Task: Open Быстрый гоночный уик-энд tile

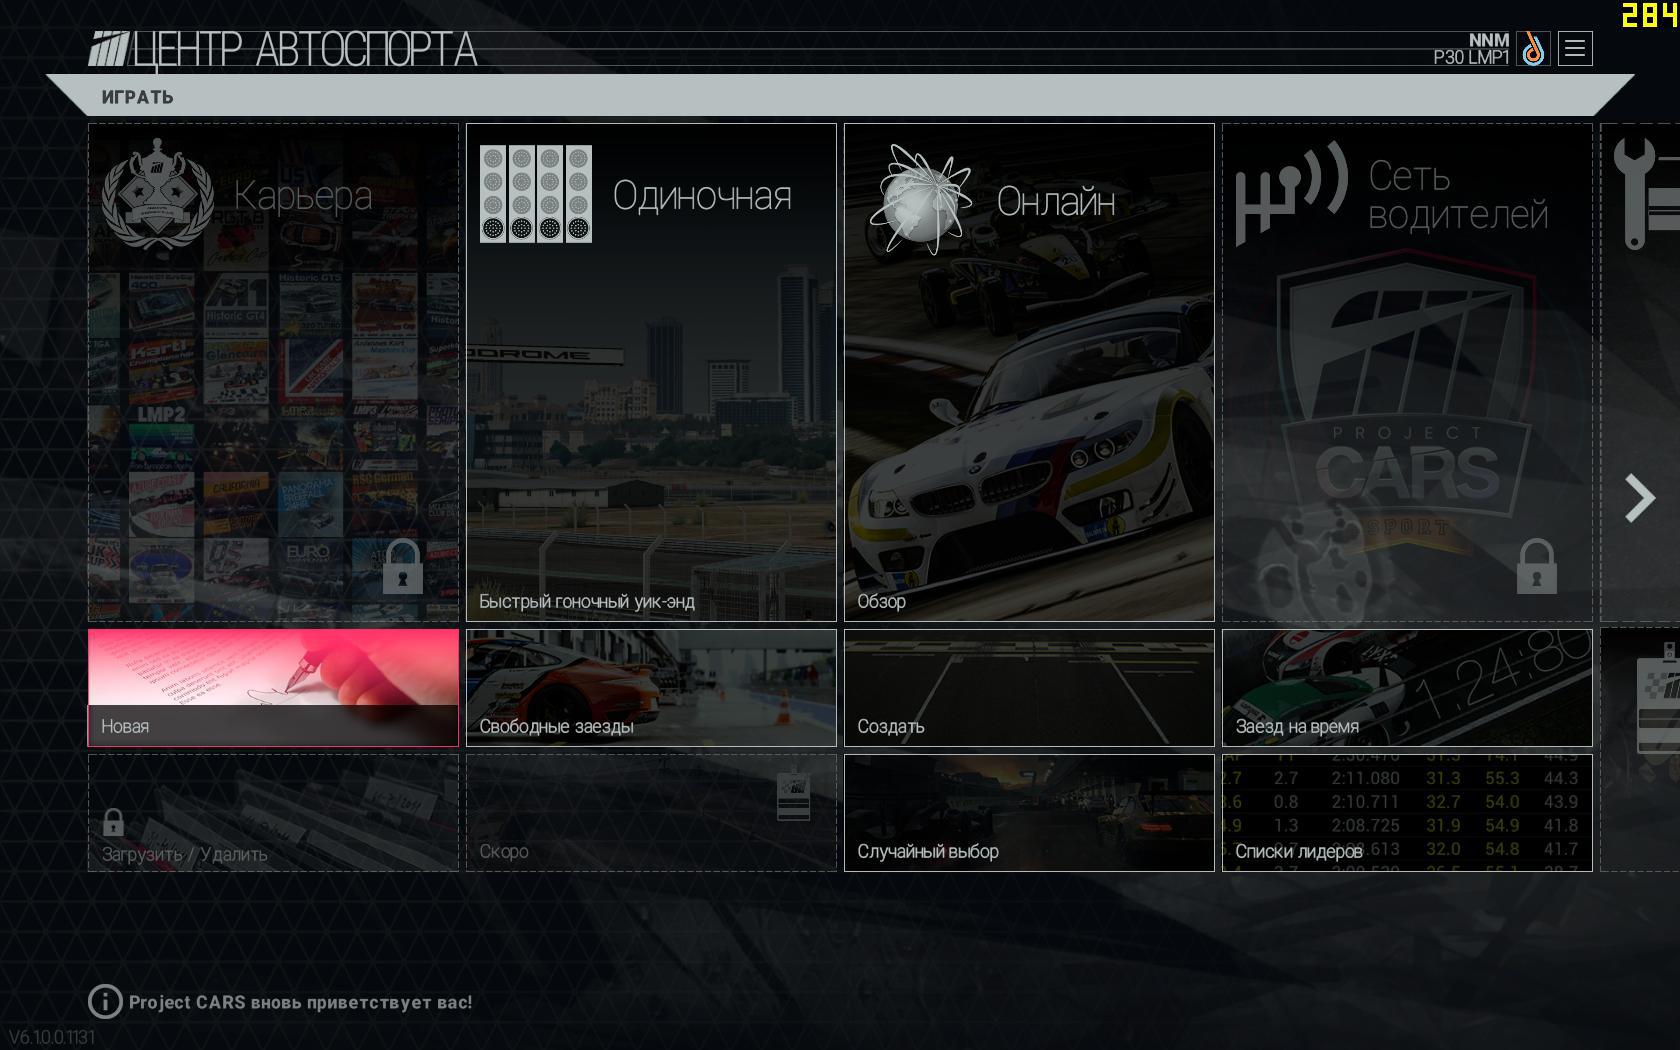Action: 651,372
